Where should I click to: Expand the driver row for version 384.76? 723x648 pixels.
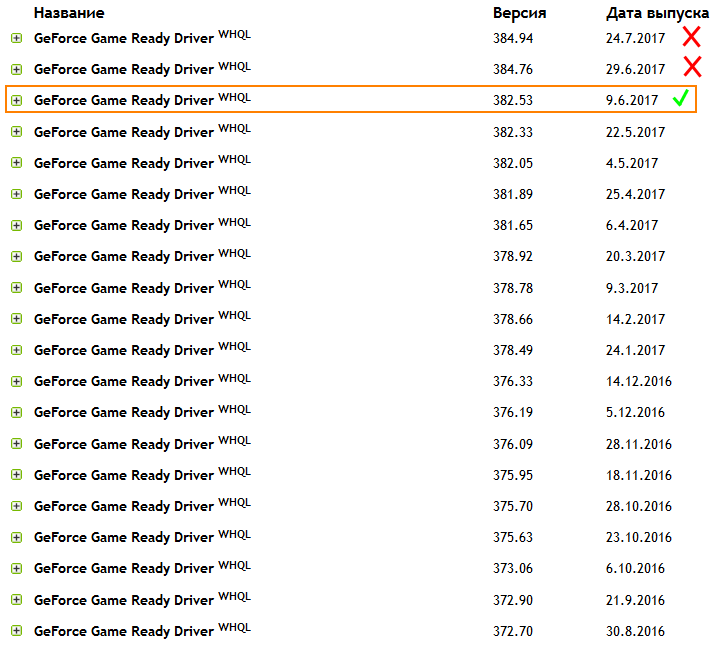pos(17,70)
